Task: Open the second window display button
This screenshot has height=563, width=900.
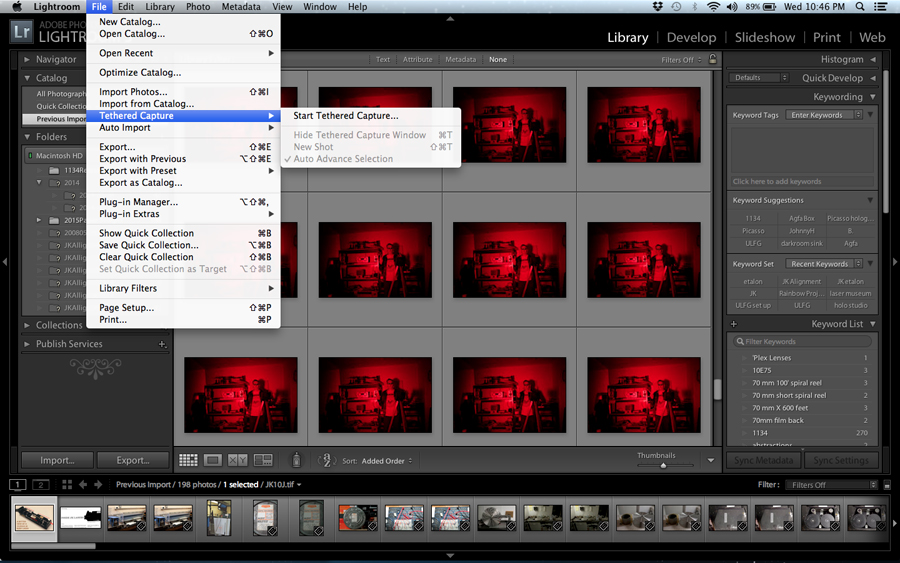Action: pyautogui.click(x=40, y=485)
